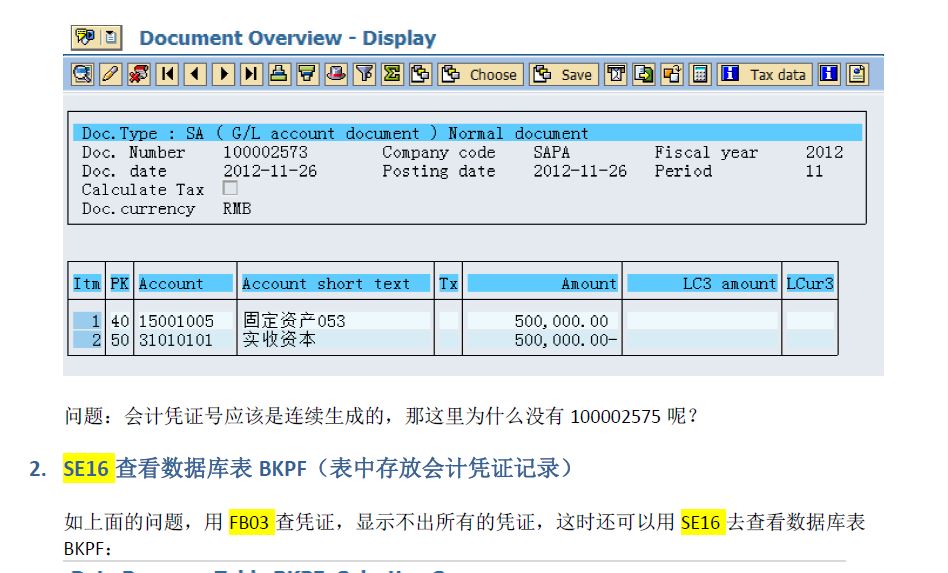The image size is (948, 573).
Task: Click the pencil change-document icon
Action: (x=111, y=74)
